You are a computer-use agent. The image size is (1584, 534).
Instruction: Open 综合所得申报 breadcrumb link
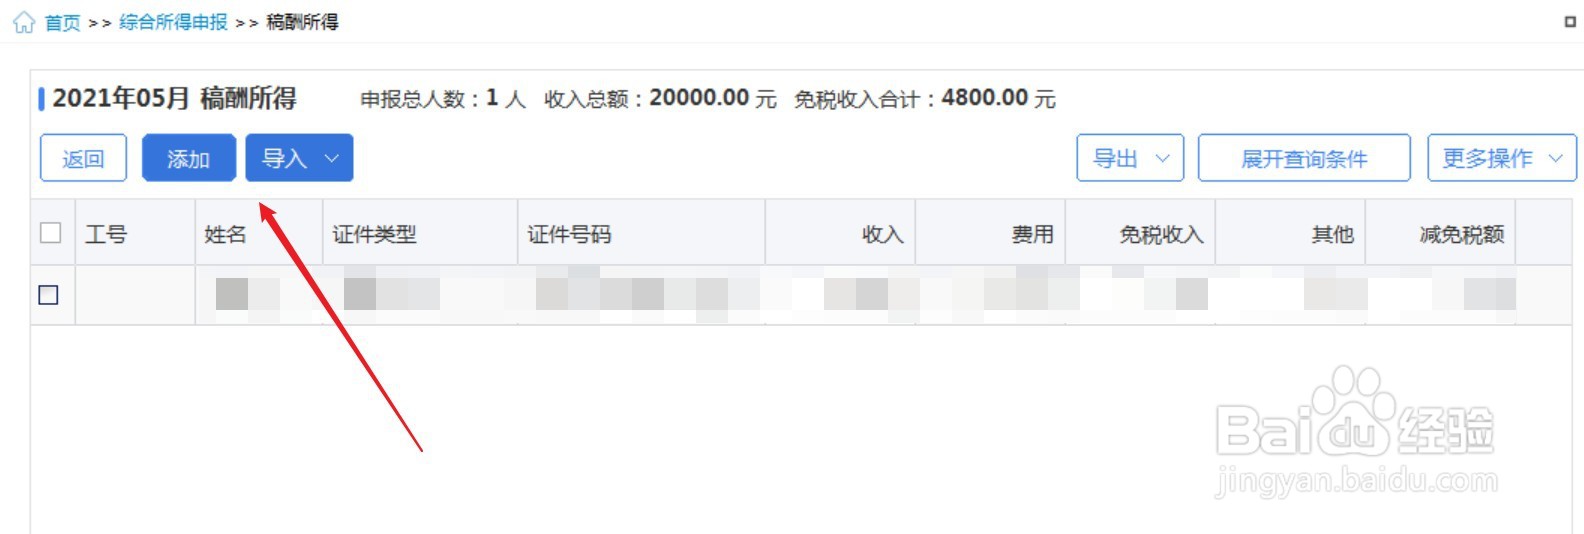pyautogui.click(x=173, y=22)
